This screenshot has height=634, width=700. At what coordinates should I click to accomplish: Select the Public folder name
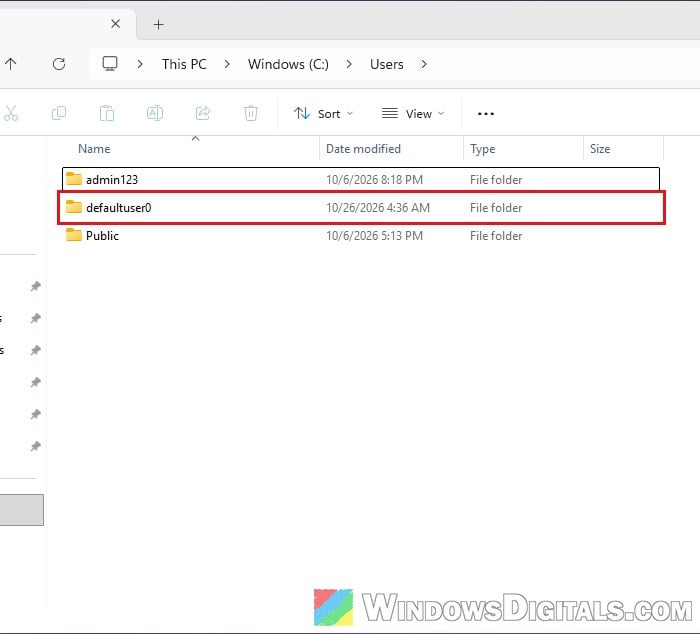pyautogui.click(x=102, y=236)
